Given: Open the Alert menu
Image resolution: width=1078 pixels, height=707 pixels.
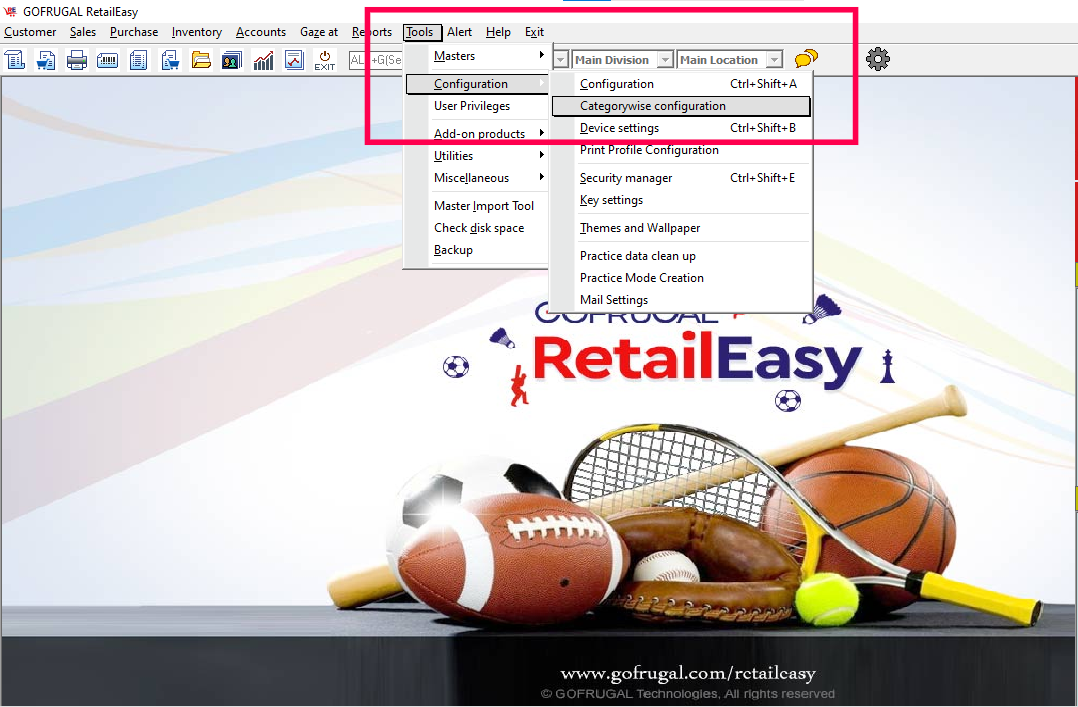Looking at the screenshot, I should 459,32.
